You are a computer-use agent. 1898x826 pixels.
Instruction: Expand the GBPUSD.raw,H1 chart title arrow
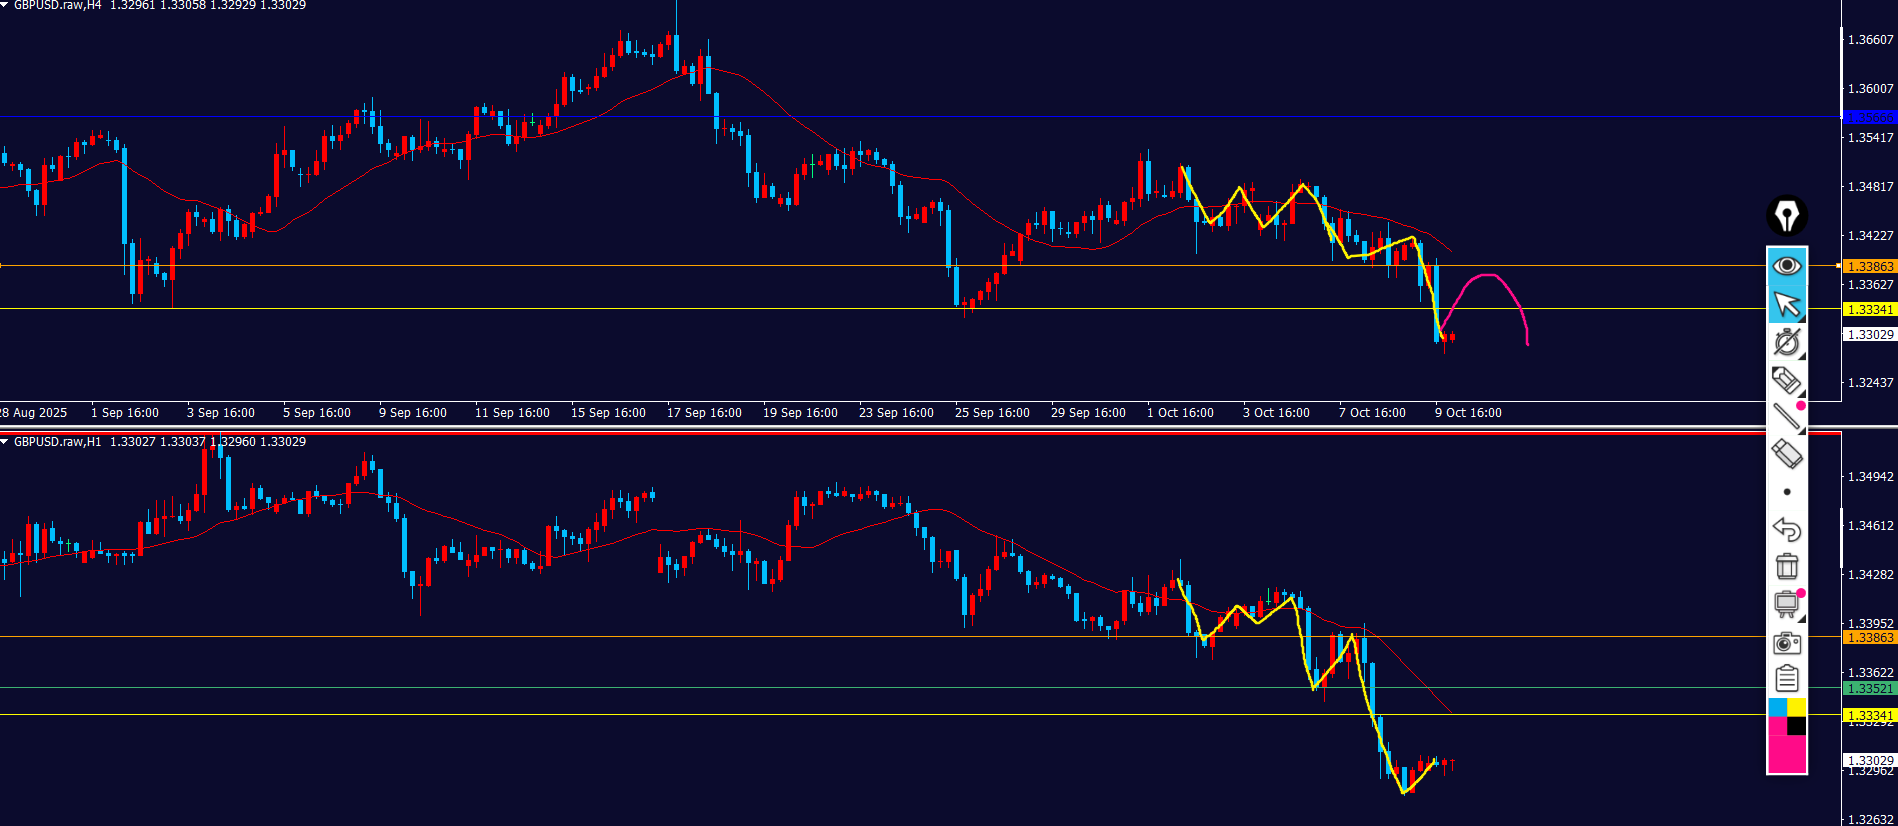pyautogui.click(x=5, y=441)
